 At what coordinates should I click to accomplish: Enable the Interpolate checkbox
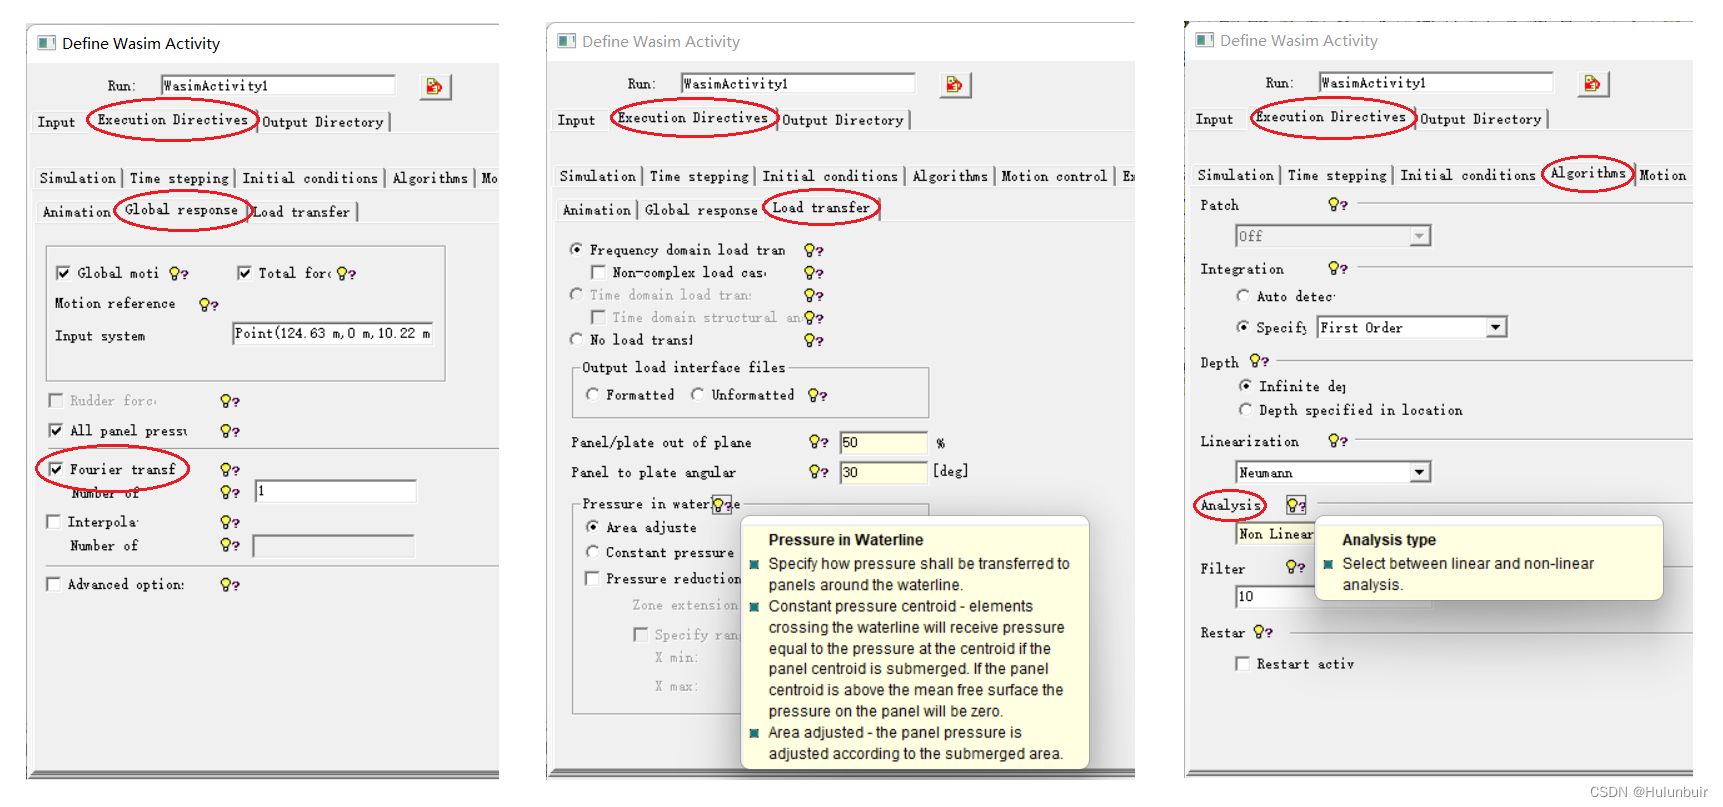pos(54,522)
